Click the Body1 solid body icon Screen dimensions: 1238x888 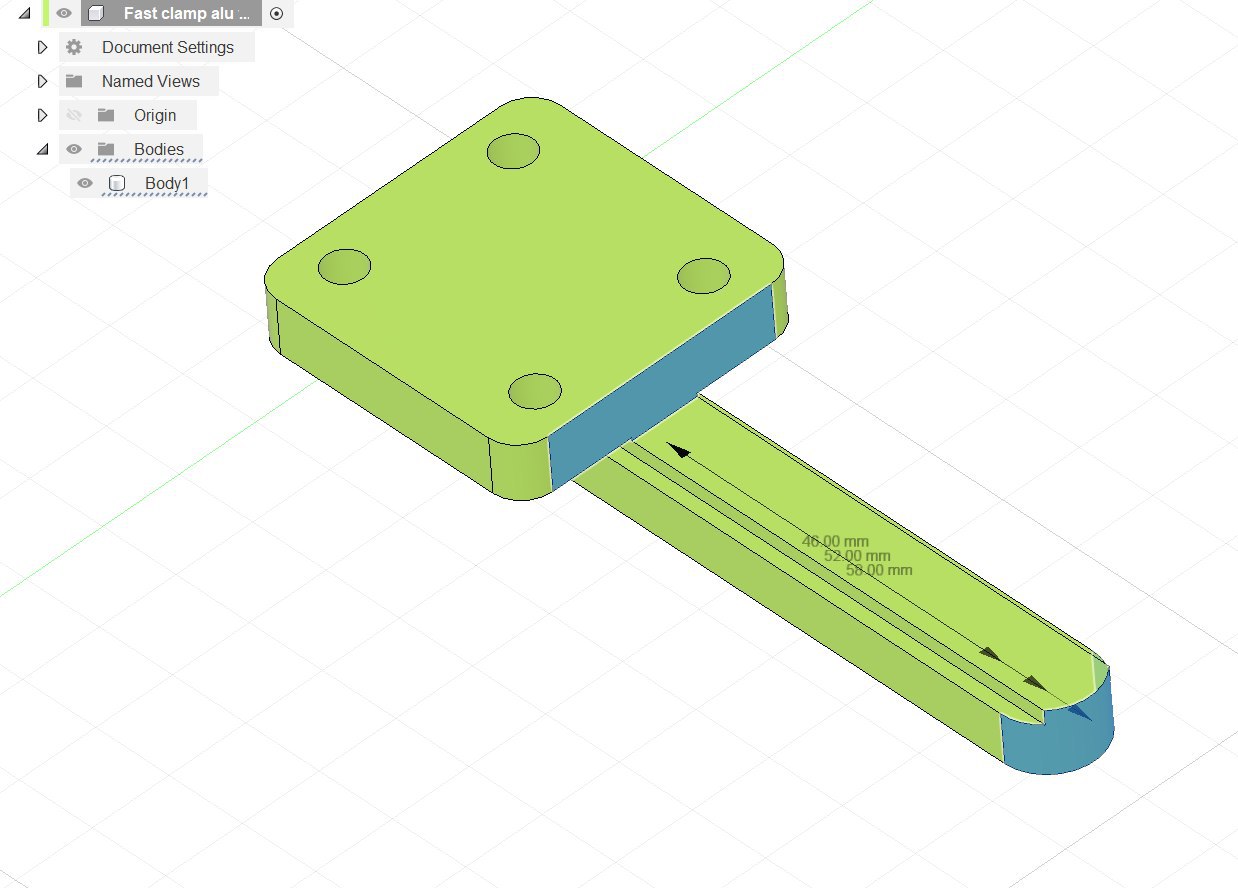117,183
